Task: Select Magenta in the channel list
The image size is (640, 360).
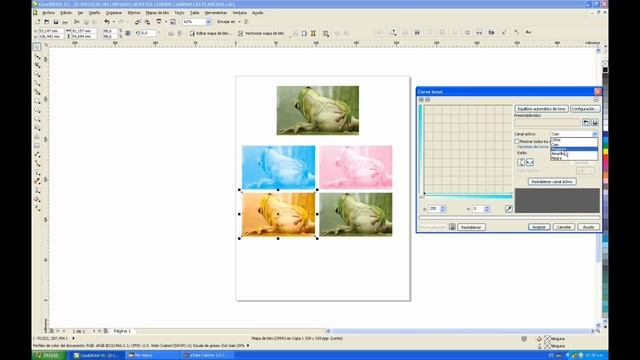Action: 574,149
